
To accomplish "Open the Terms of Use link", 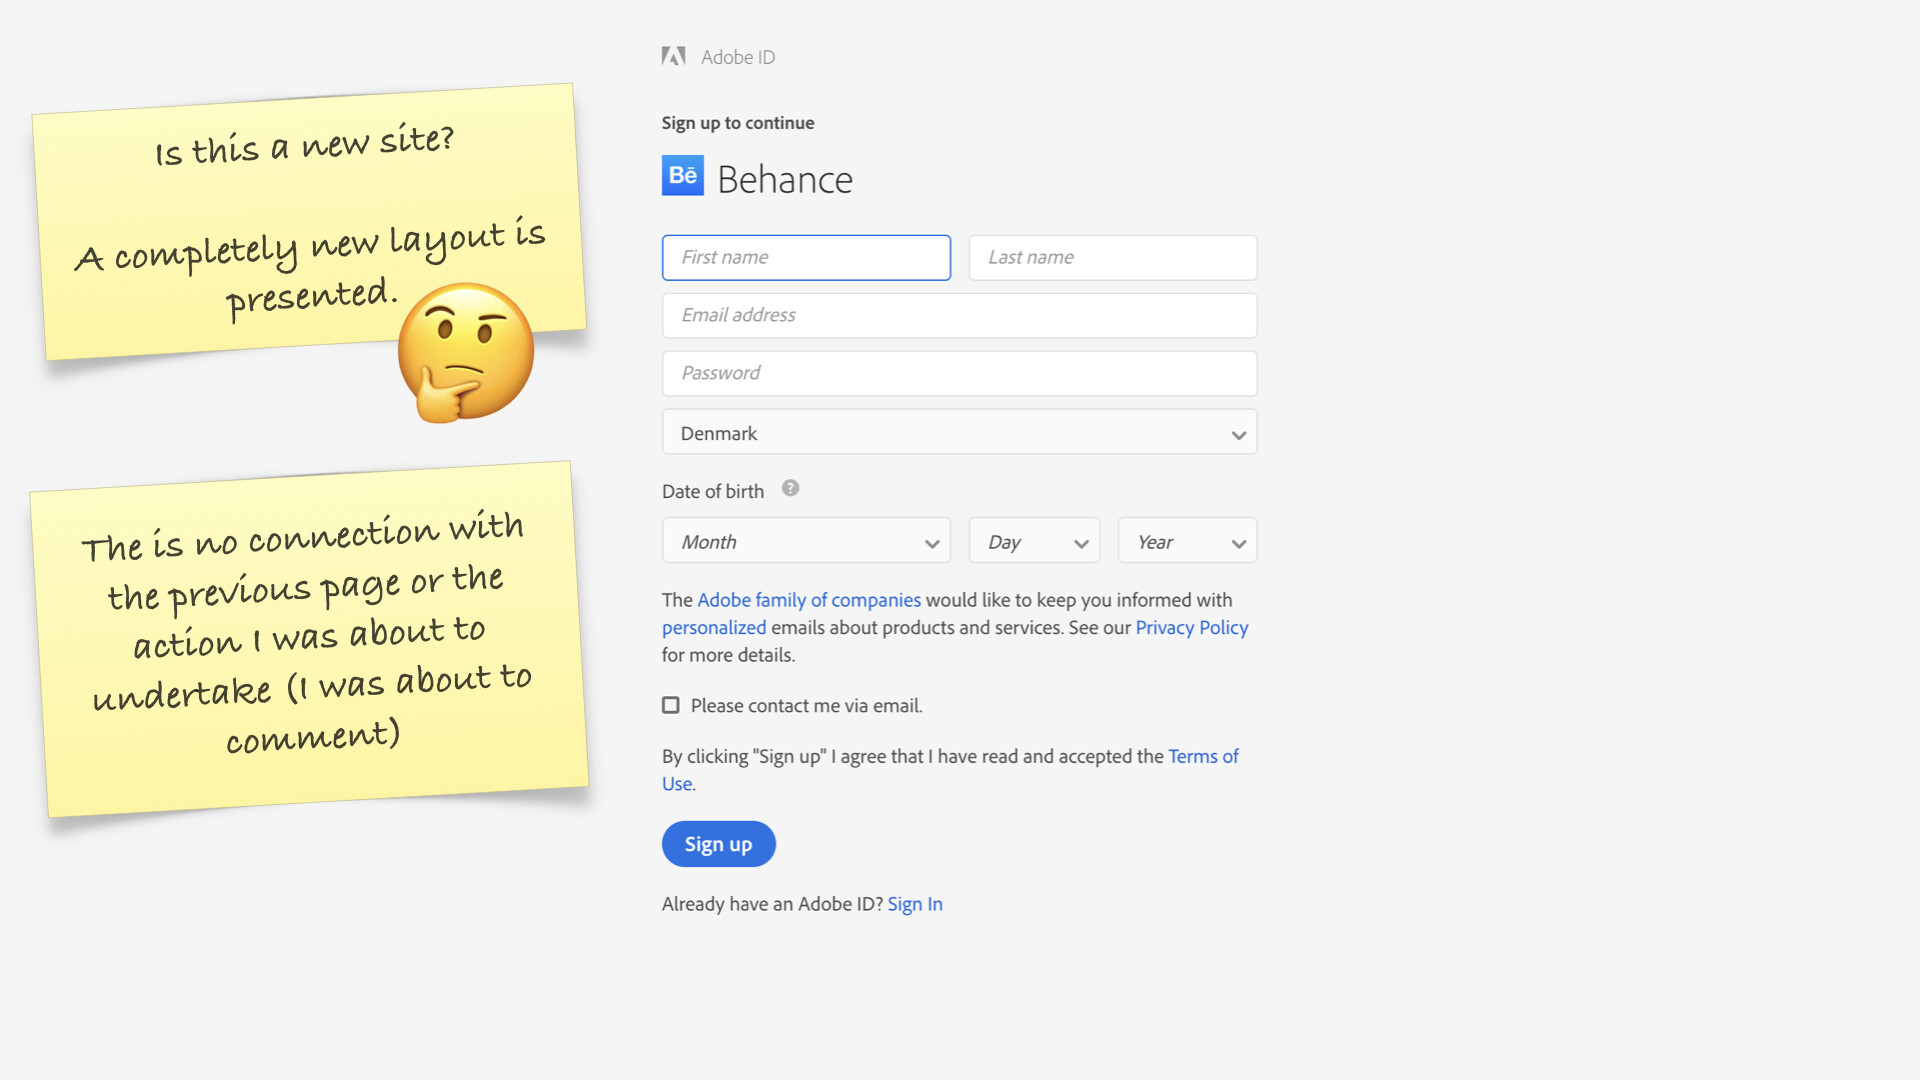I will (x=1203, y=757).
